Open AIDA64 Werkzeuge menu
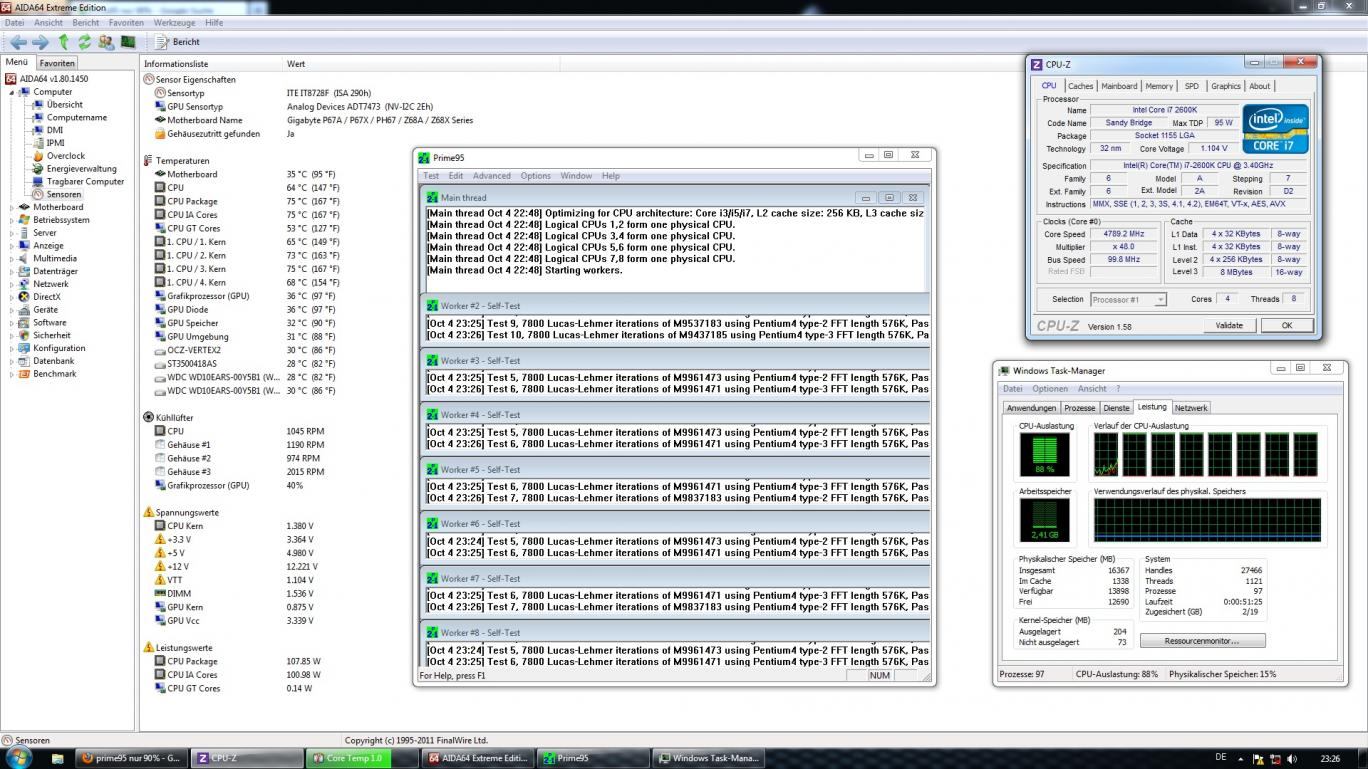This screenshot has width=1368, height=769. 174,22
